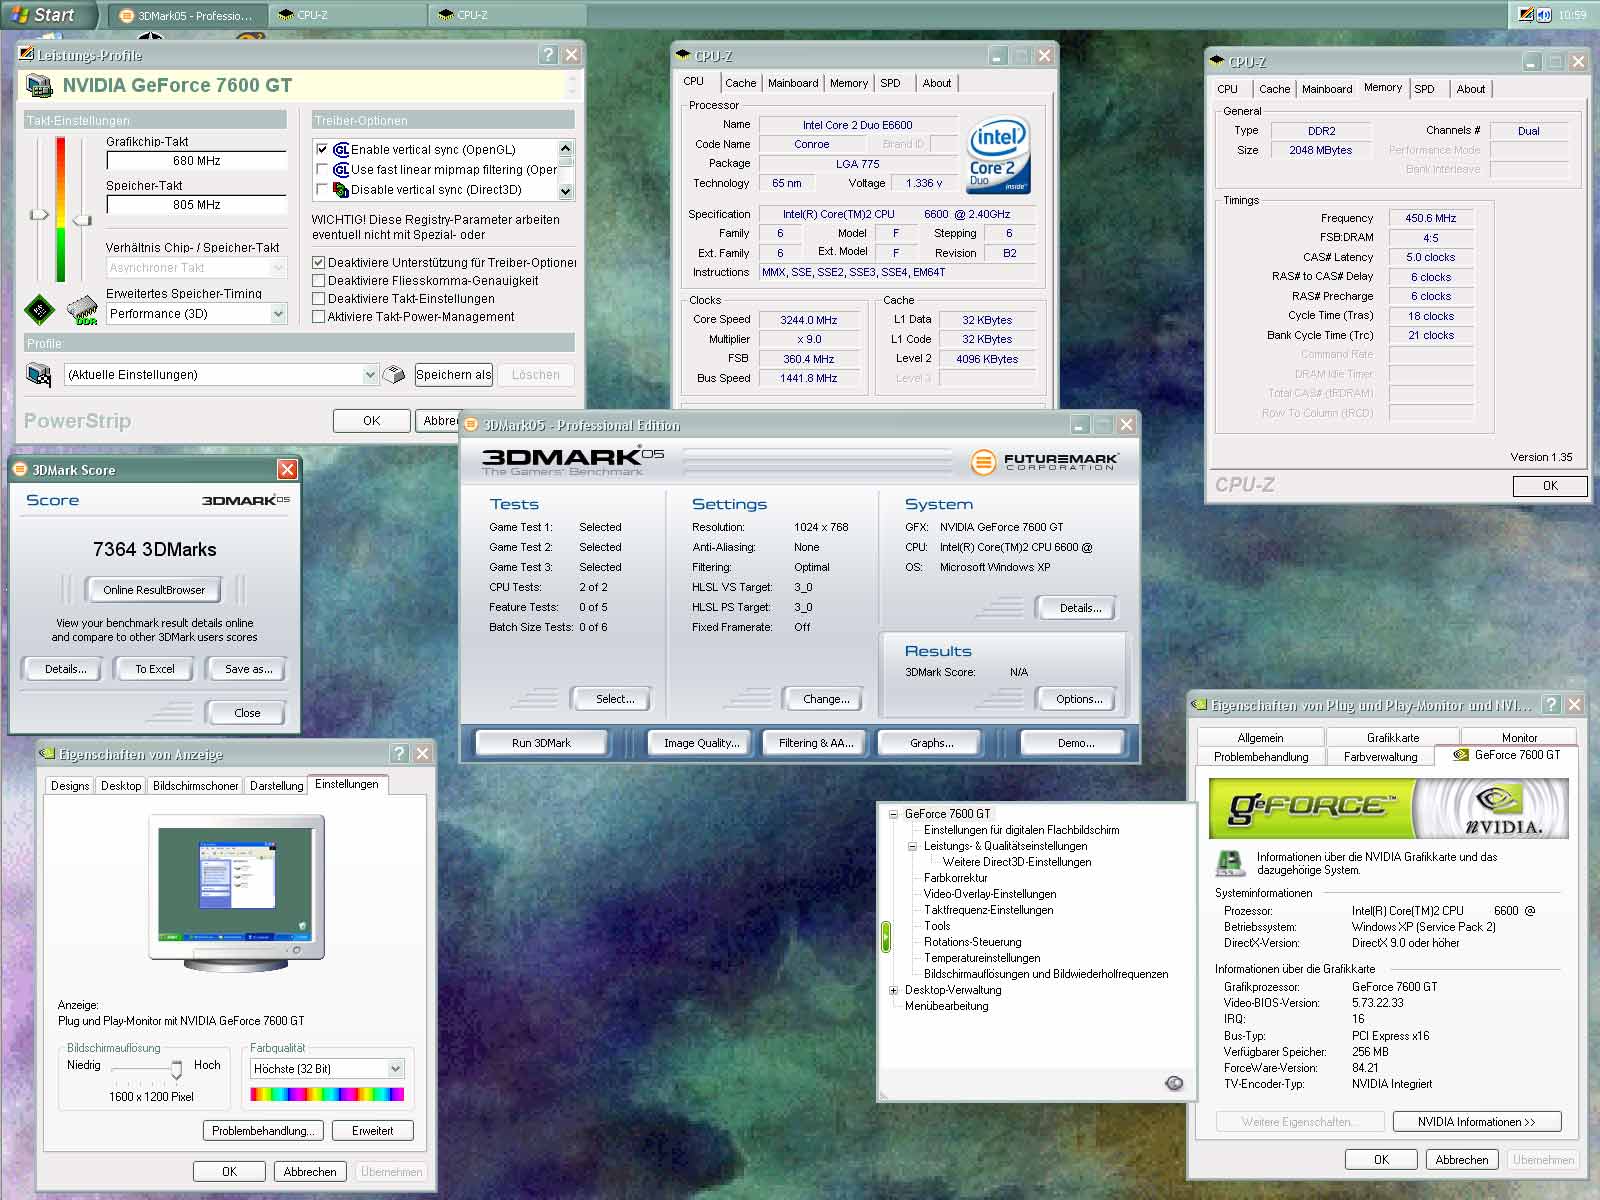
Task: Click the PowerStrip tray icon in system tray
Action: coord(1526,14)
